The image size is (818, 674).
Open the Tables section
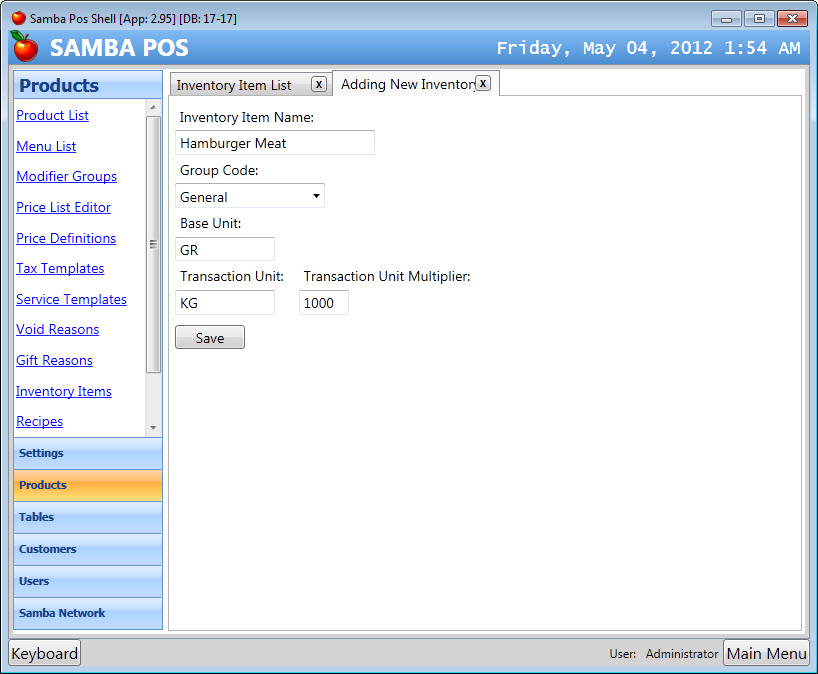click(88, 517)
